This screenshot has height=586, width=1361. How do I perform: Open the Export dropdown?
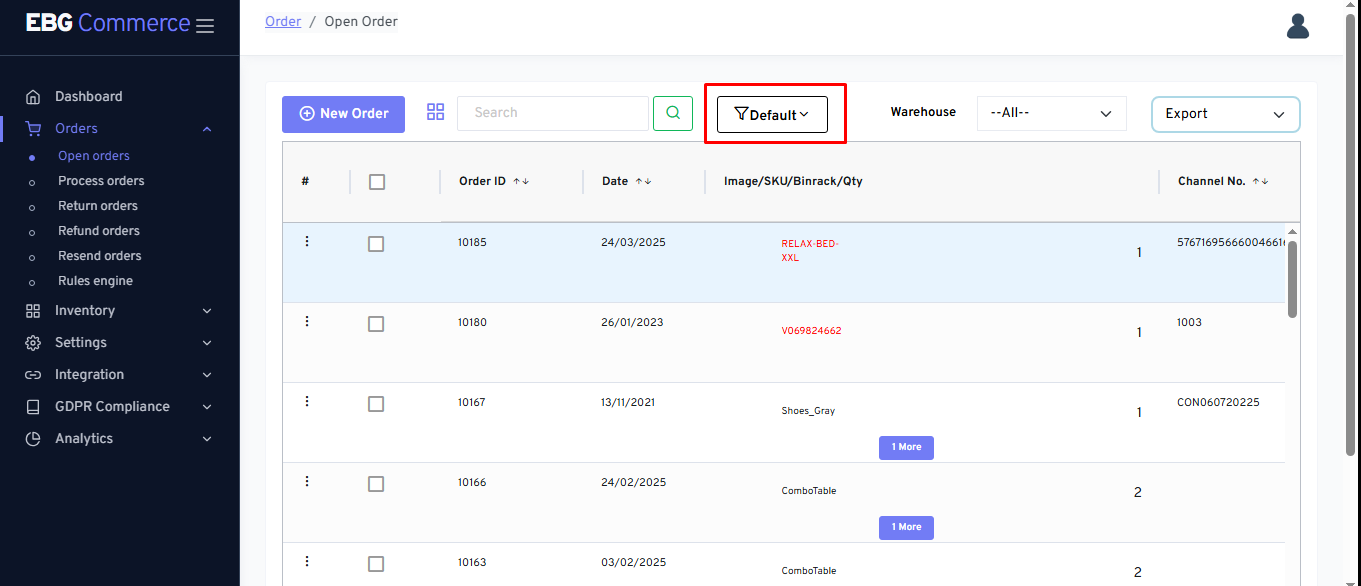pos(1225,114)
